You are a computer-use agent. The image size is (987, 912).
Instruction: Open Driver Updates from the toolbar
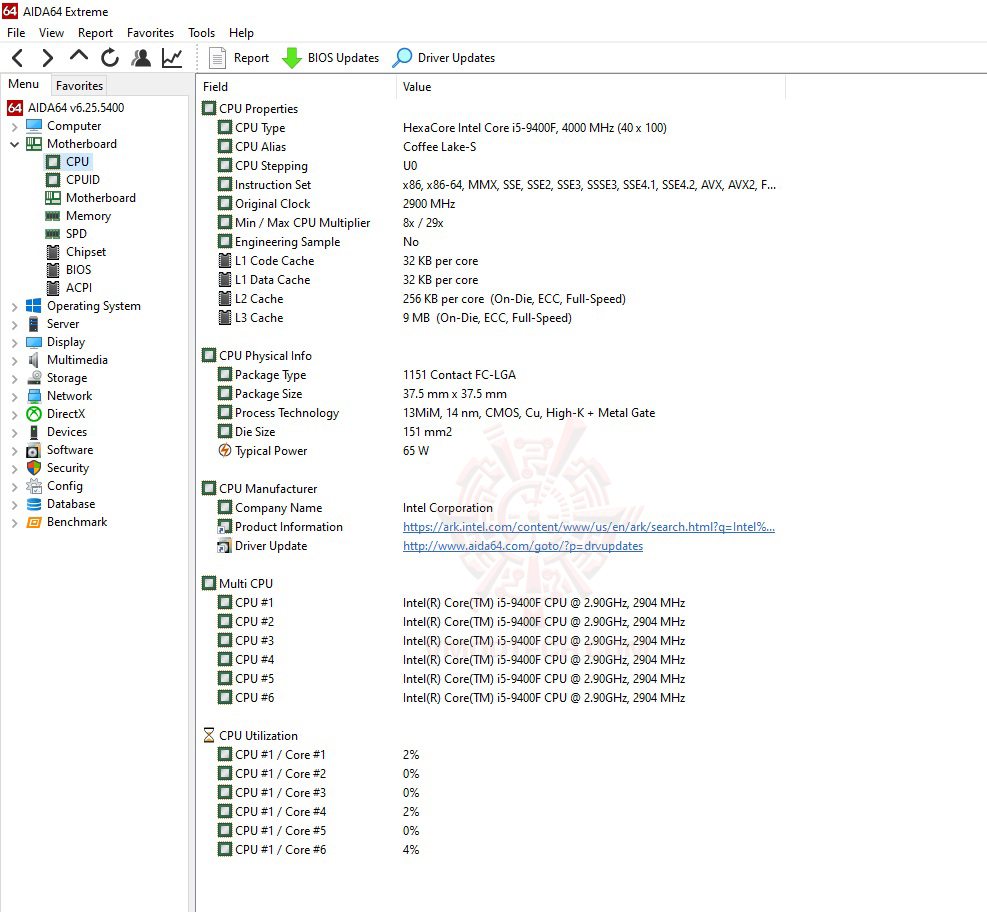tap(443, 58)
